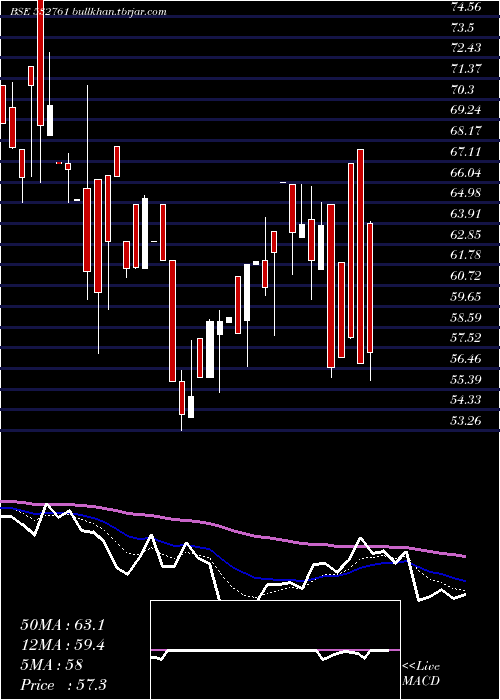Click the 58.59 price axis label
This screenshot has height=700, width=500.
click(466, 317)
